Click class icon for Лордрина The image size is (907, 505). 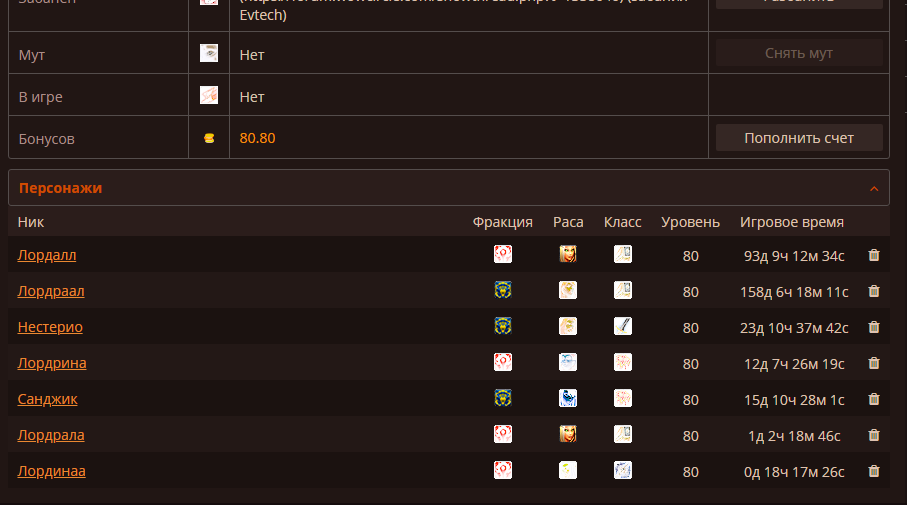click(x=623, y=362)
